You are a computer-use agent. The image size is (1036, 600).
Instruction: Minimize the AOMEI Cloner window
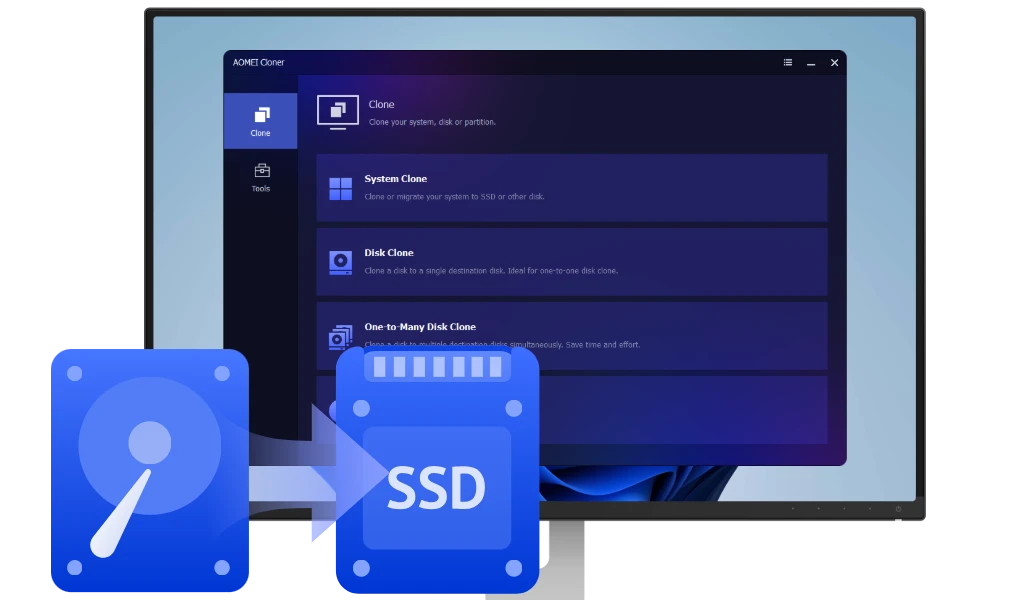click(x=811, y=63)
